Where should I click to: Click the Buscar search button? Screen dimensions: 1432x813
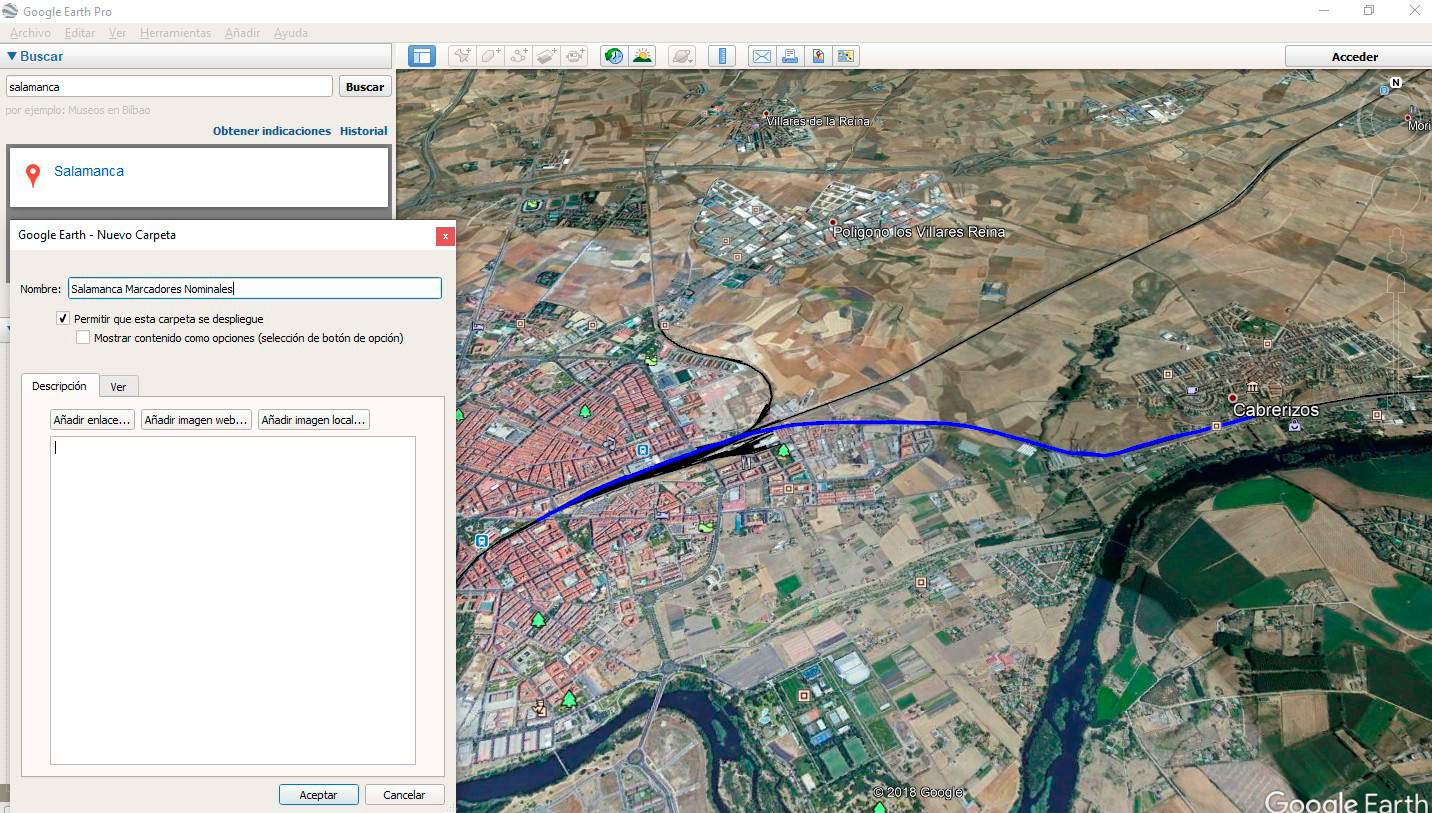pos(365,87)
